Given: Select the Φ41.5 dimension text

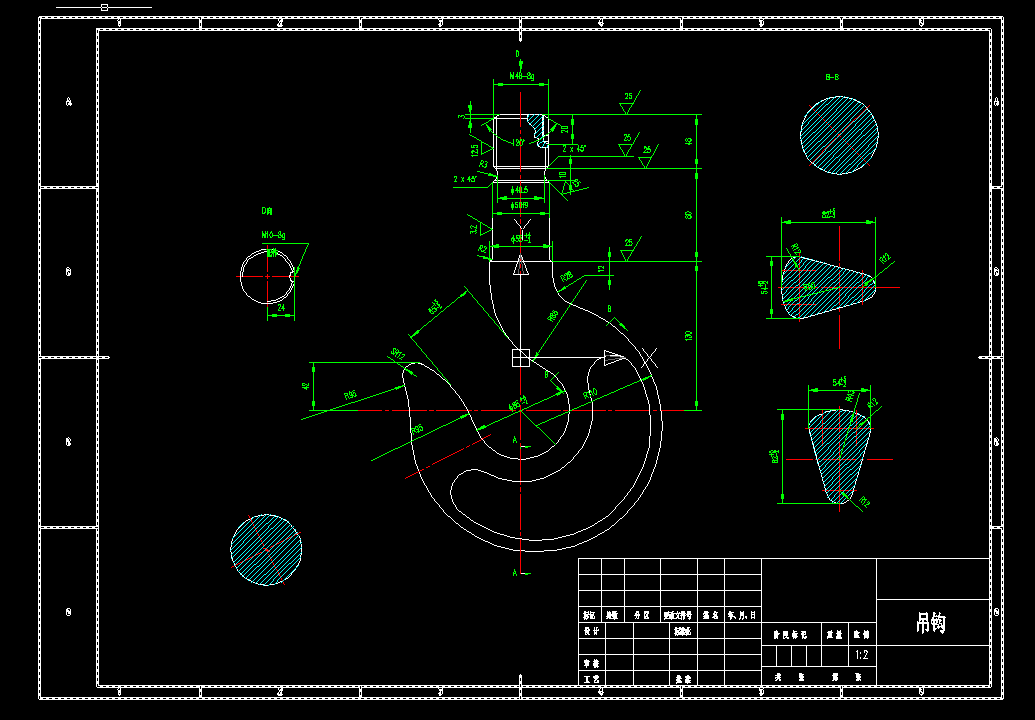Looking at the screenshot, I should click(x=520, y=190).
